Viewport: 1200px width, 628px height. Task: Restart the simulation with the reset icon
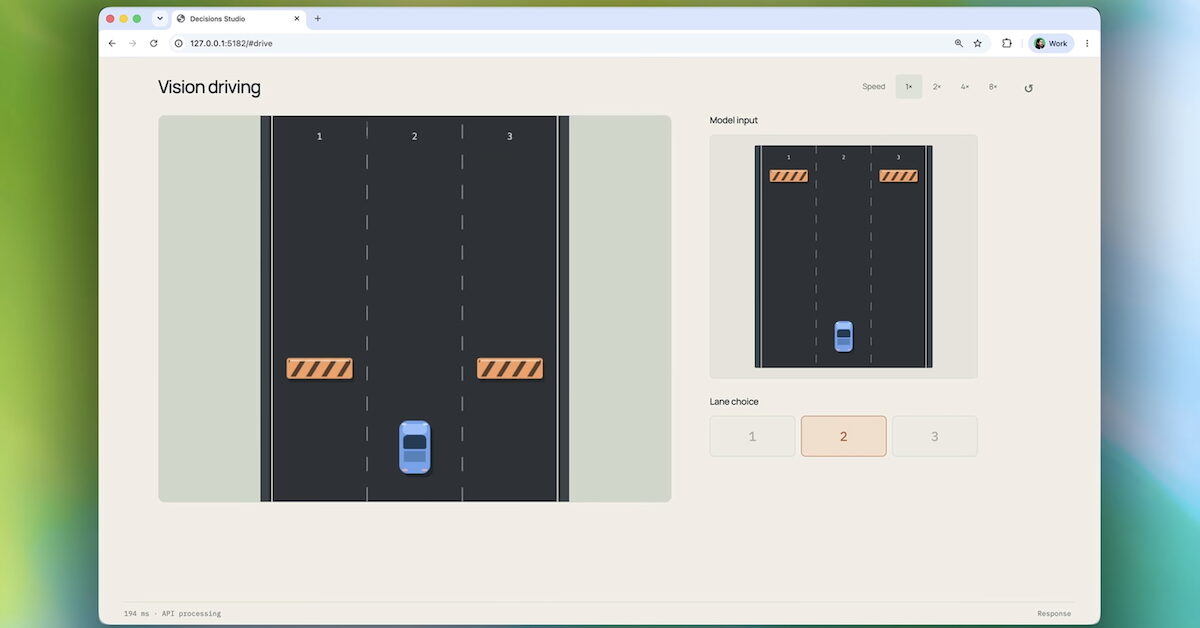[x=1028, y=88]
